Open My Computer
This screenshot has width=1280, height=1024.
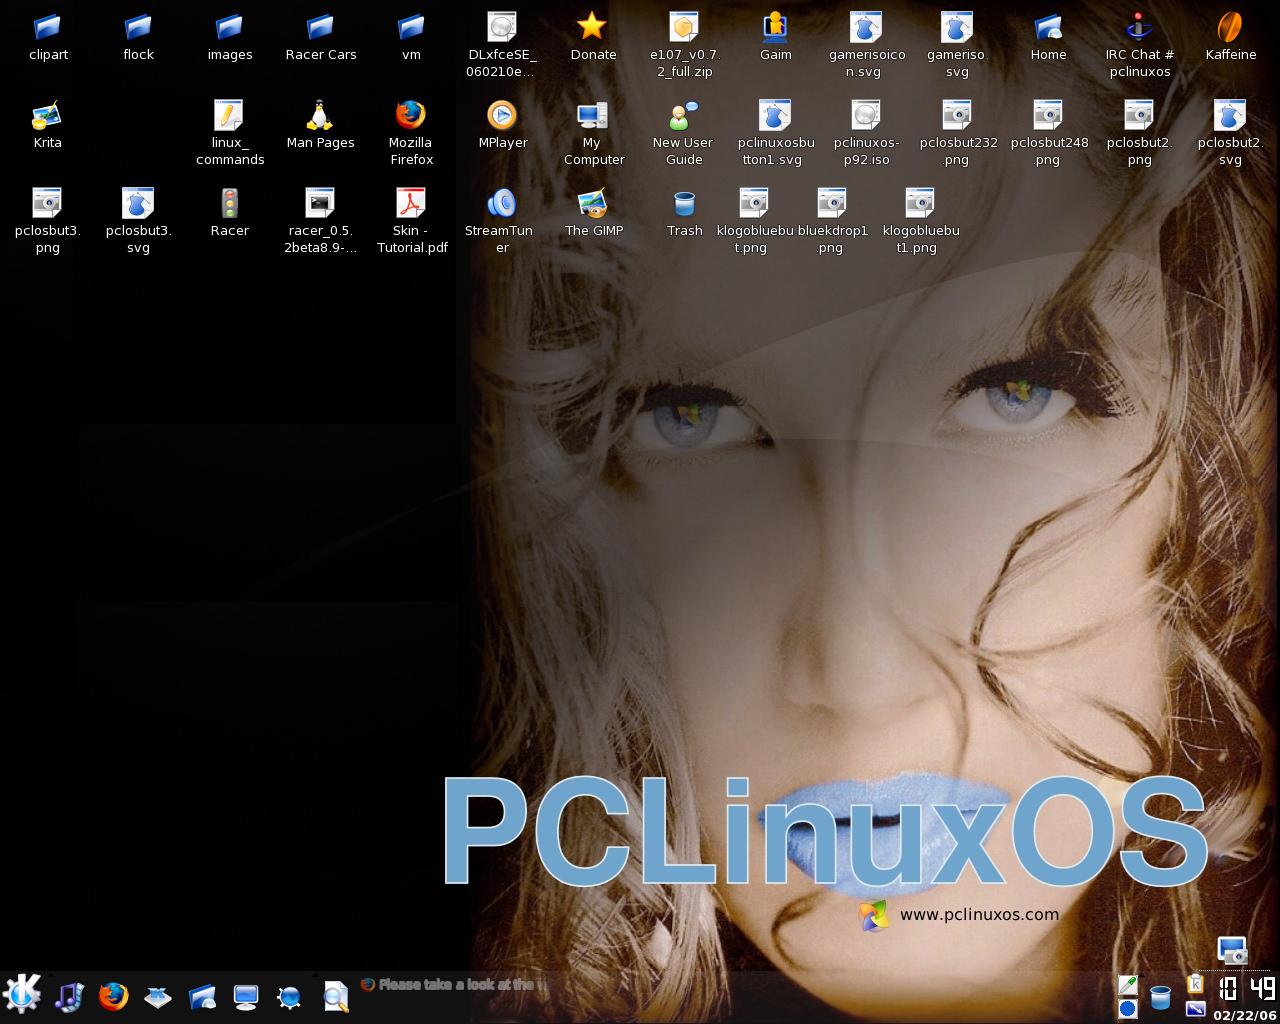coord(593,116)
